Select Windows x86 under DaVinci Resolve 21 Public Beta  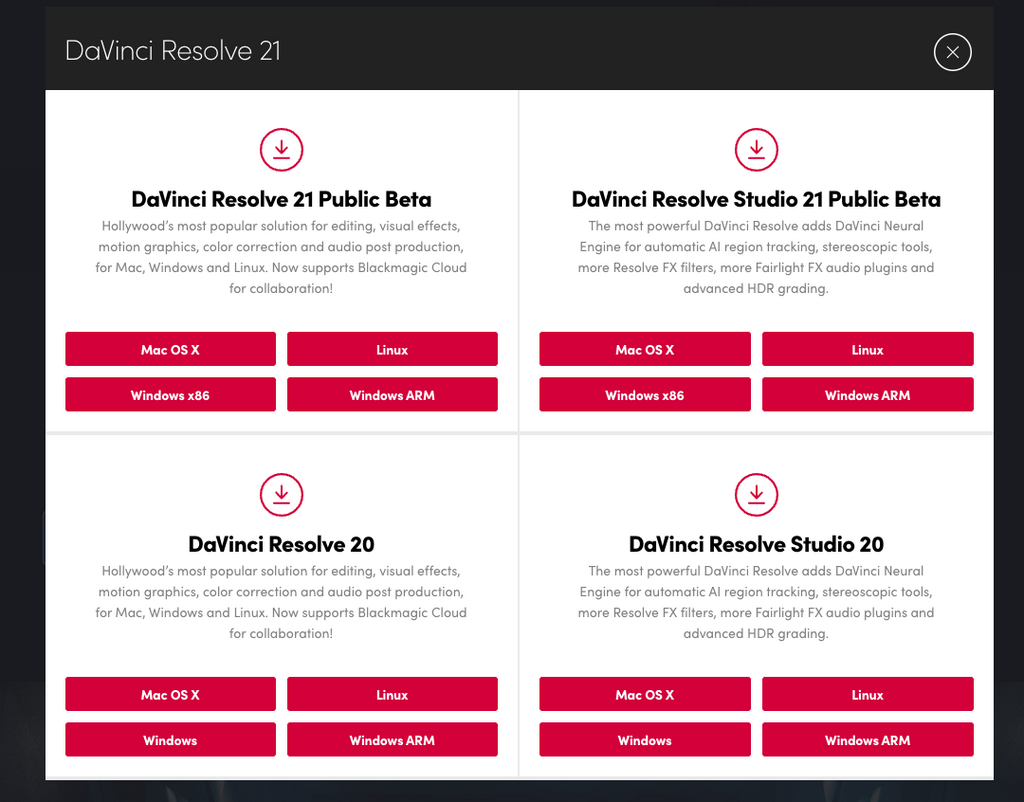click(170, 394)
